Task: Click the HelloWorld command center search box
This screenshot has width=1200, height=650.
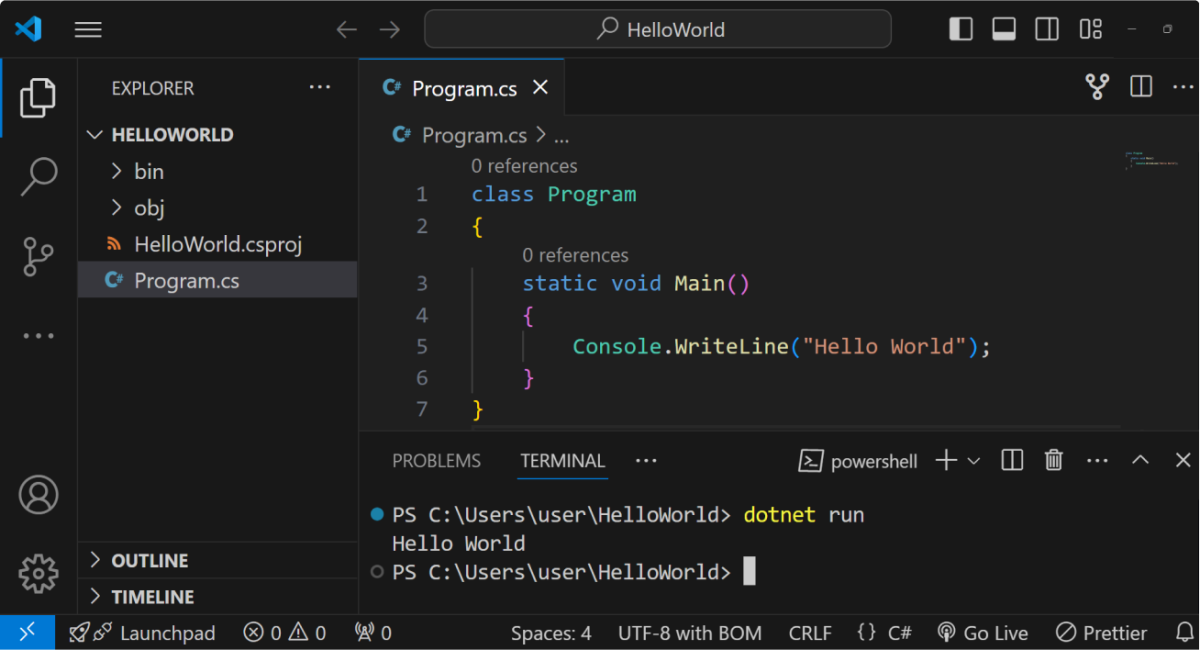Action: pos(657,29)
